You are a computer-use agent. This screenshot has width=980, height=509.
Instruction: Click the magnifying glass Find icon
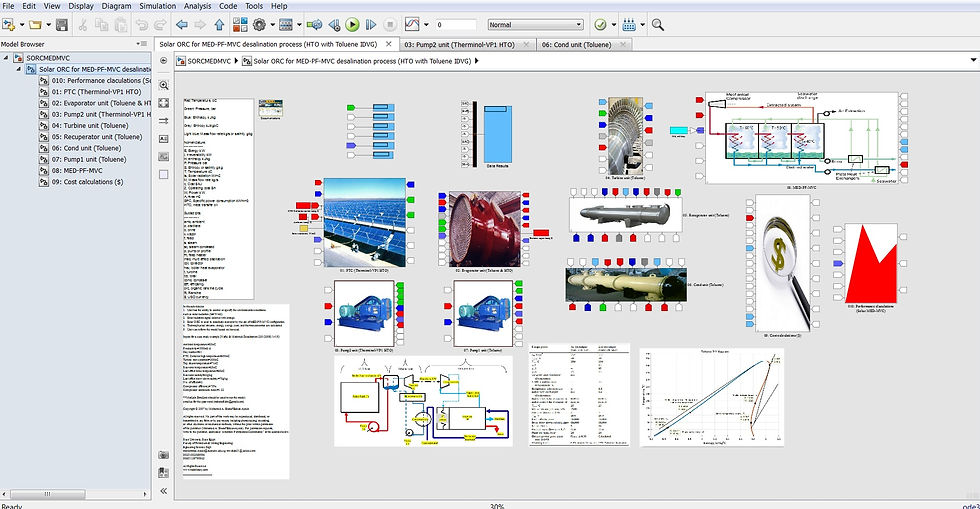pos(658,25)
